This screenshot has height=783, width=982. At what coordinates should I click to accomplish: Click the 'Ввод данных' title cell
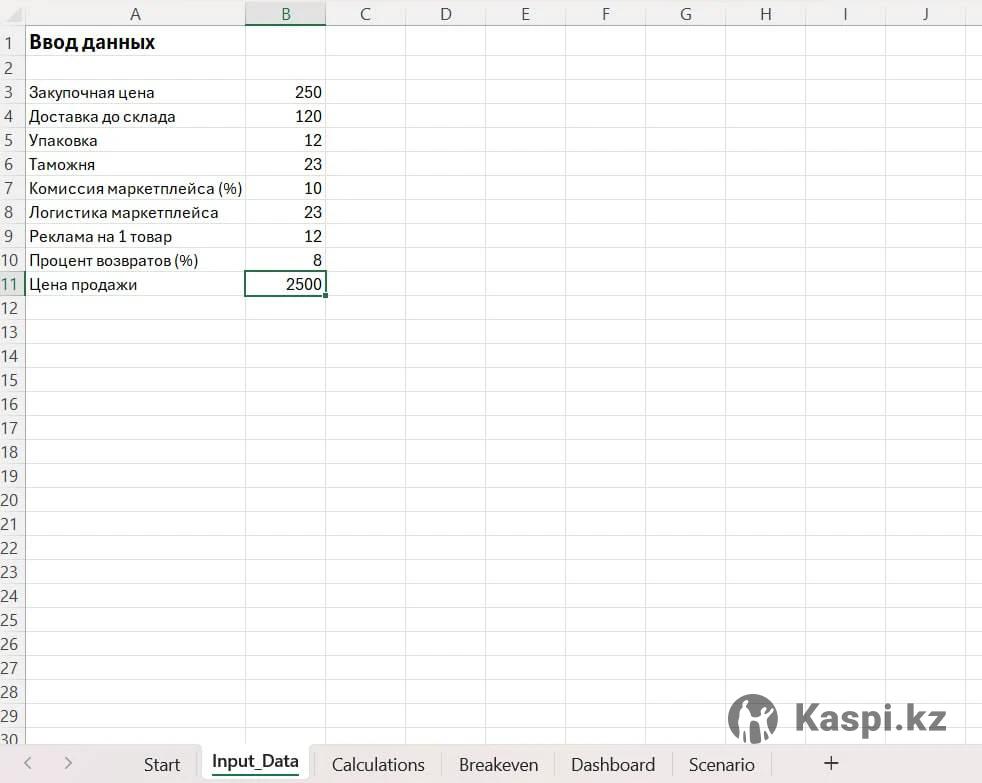135,43
